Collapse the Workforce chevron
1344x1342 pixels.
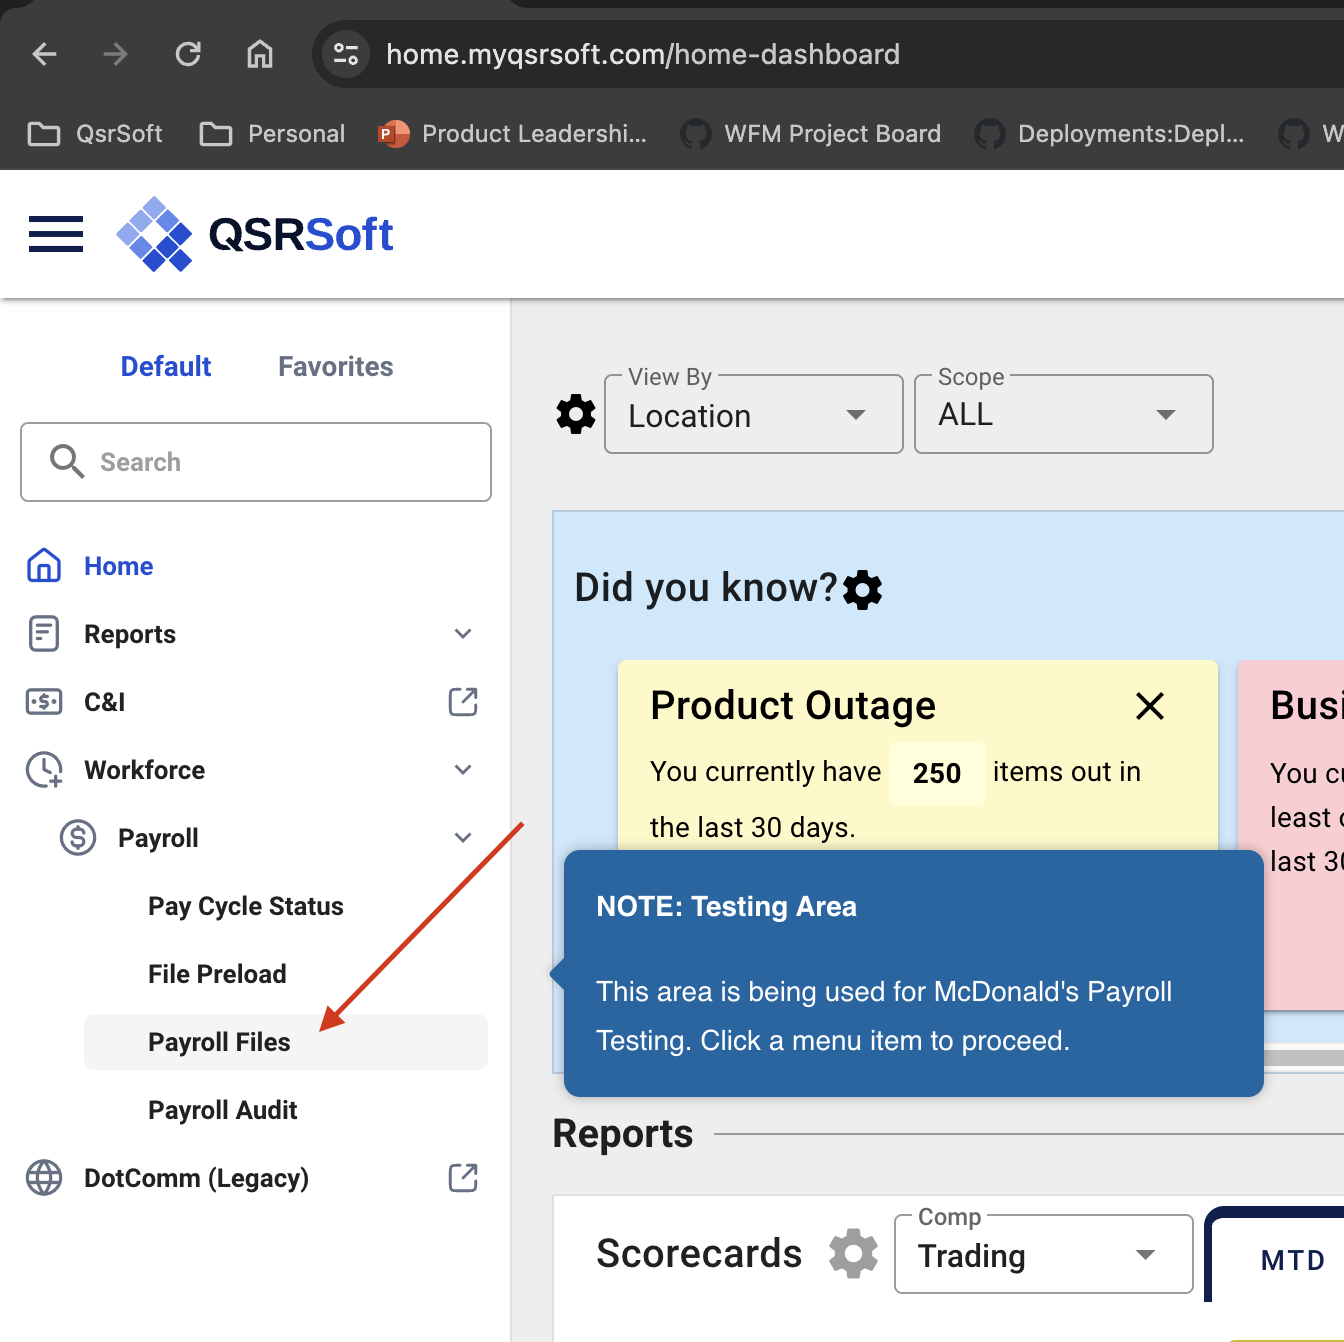click(x=463, y=770)
